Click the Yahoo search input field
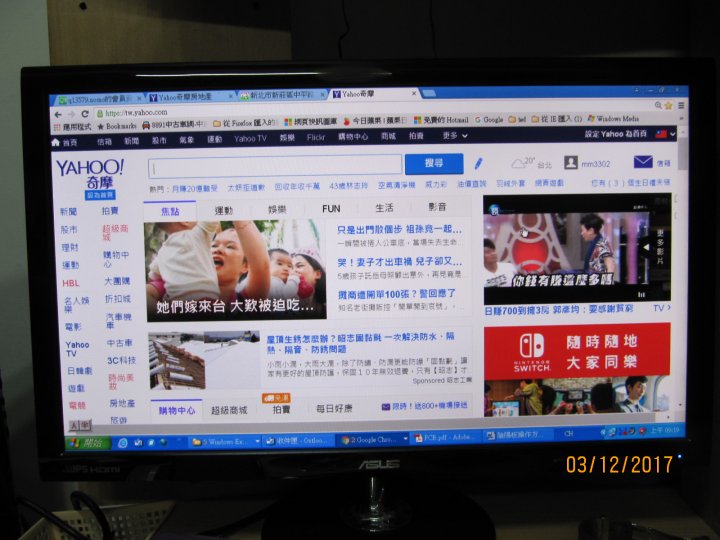Viewport: 720px width, 540px height. [275, 166]
